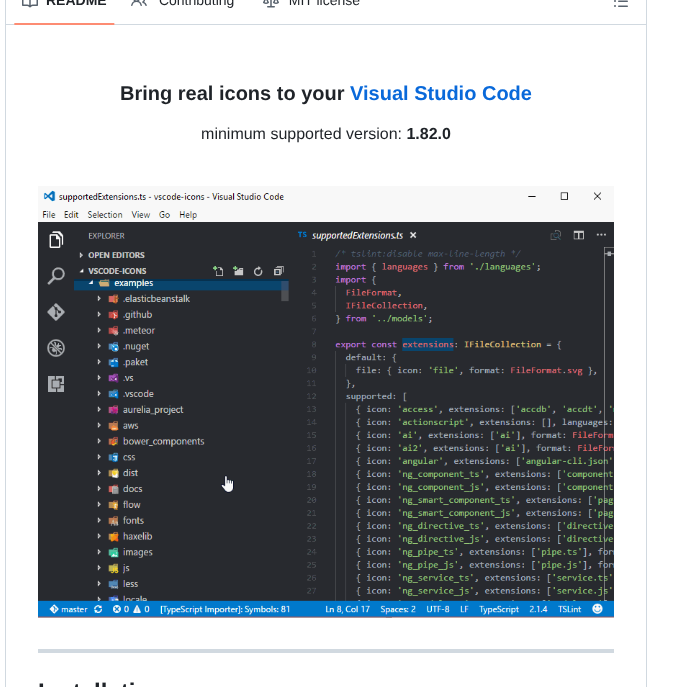Click the Refresh explorer icon
The height and width of the screenshot is (687, 677).
coord(258,271)
